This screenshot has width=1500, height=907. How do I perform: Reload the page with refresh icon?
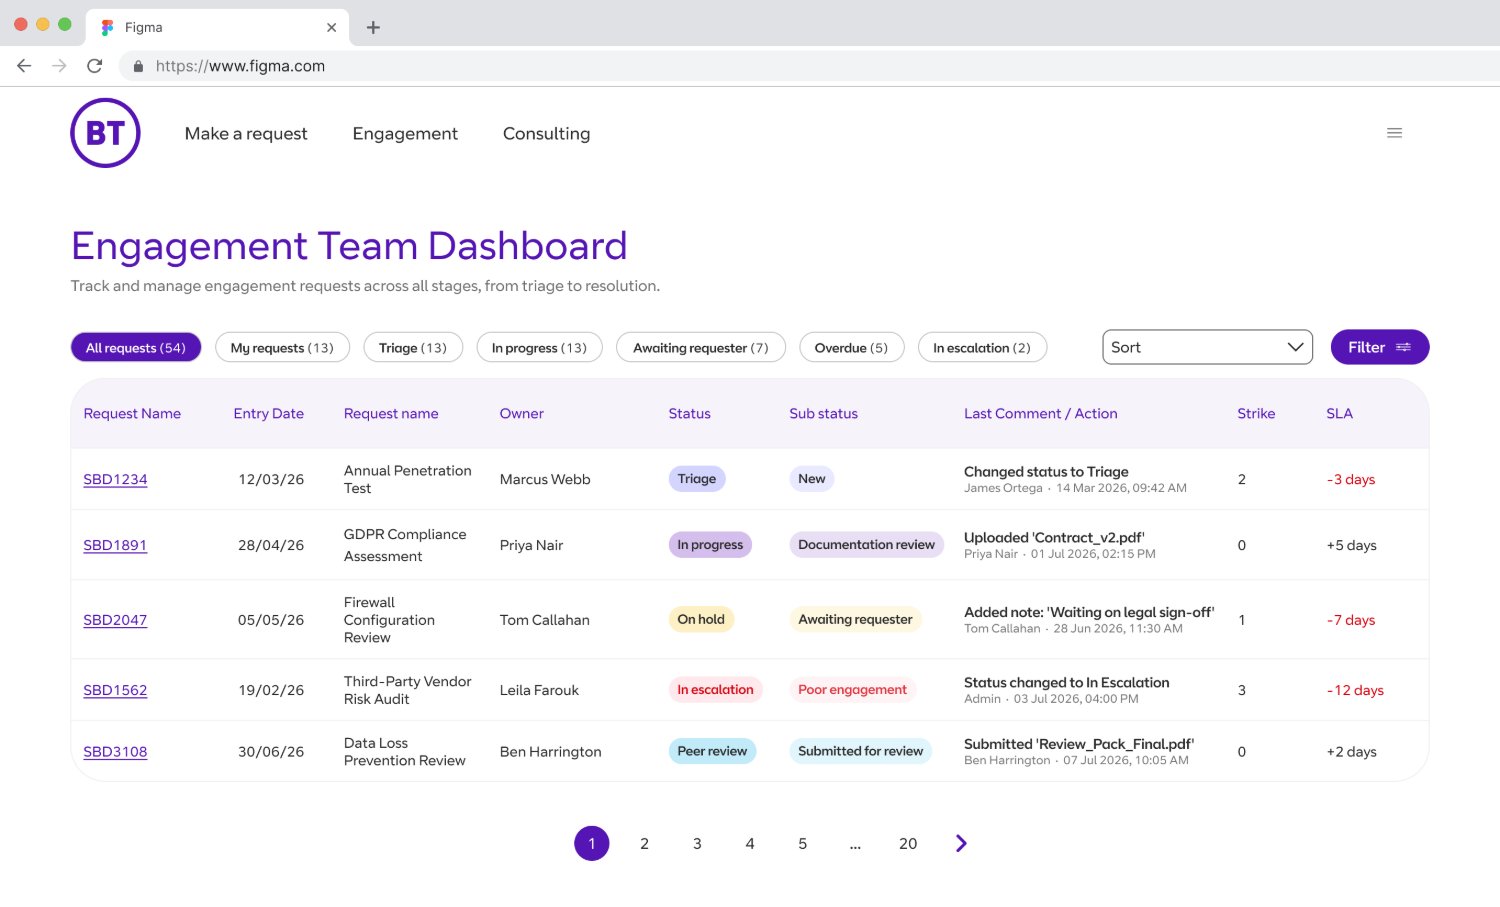click(95, 66)
